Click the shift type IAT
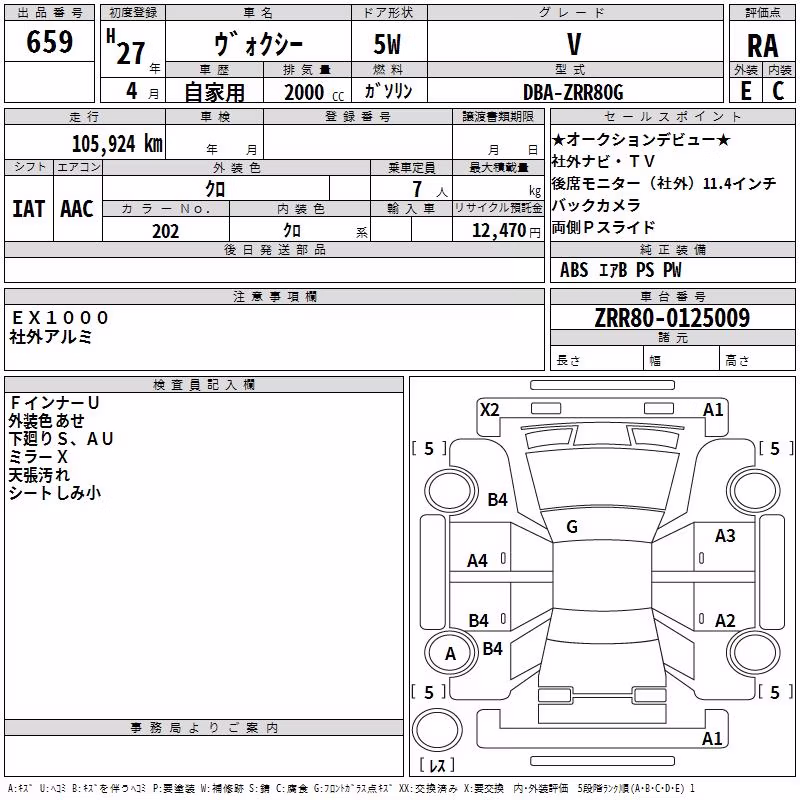This screenshot has width=800, height=800. [x=29, y=209]
